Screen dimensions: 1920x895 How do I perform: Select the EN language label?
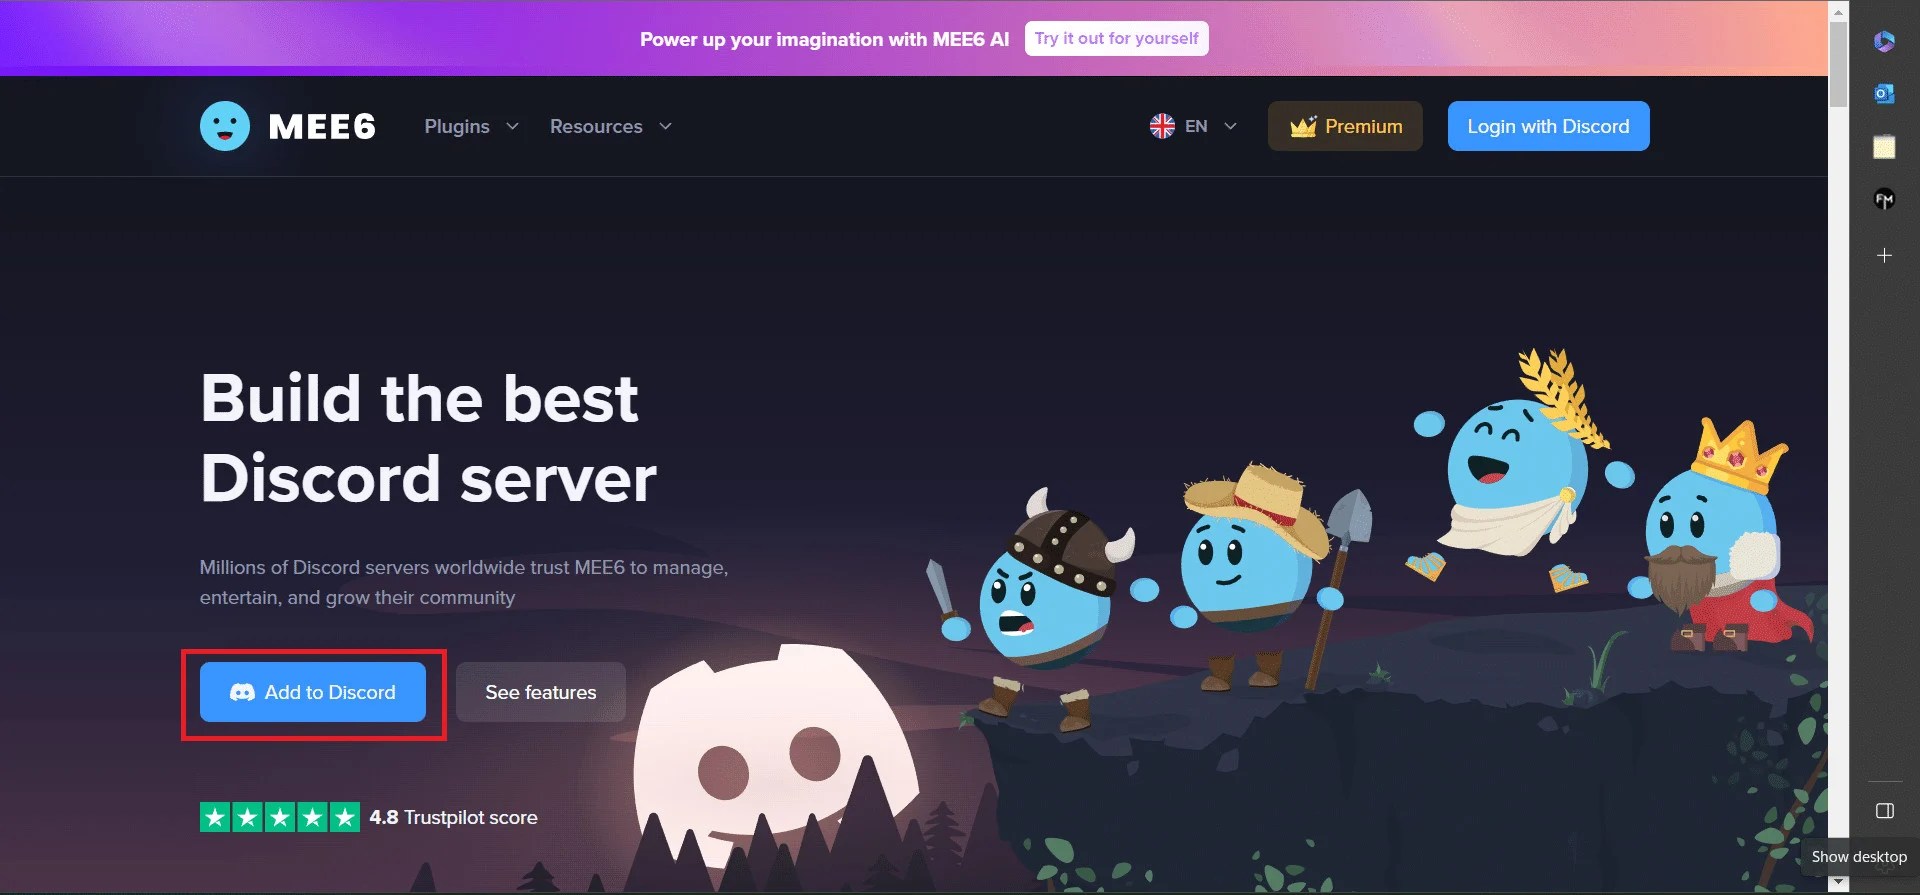point(1196,126)
